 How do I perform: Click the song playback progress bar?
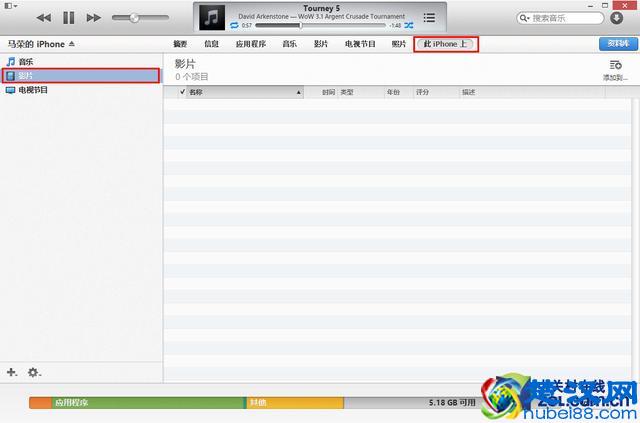(320, 25)
